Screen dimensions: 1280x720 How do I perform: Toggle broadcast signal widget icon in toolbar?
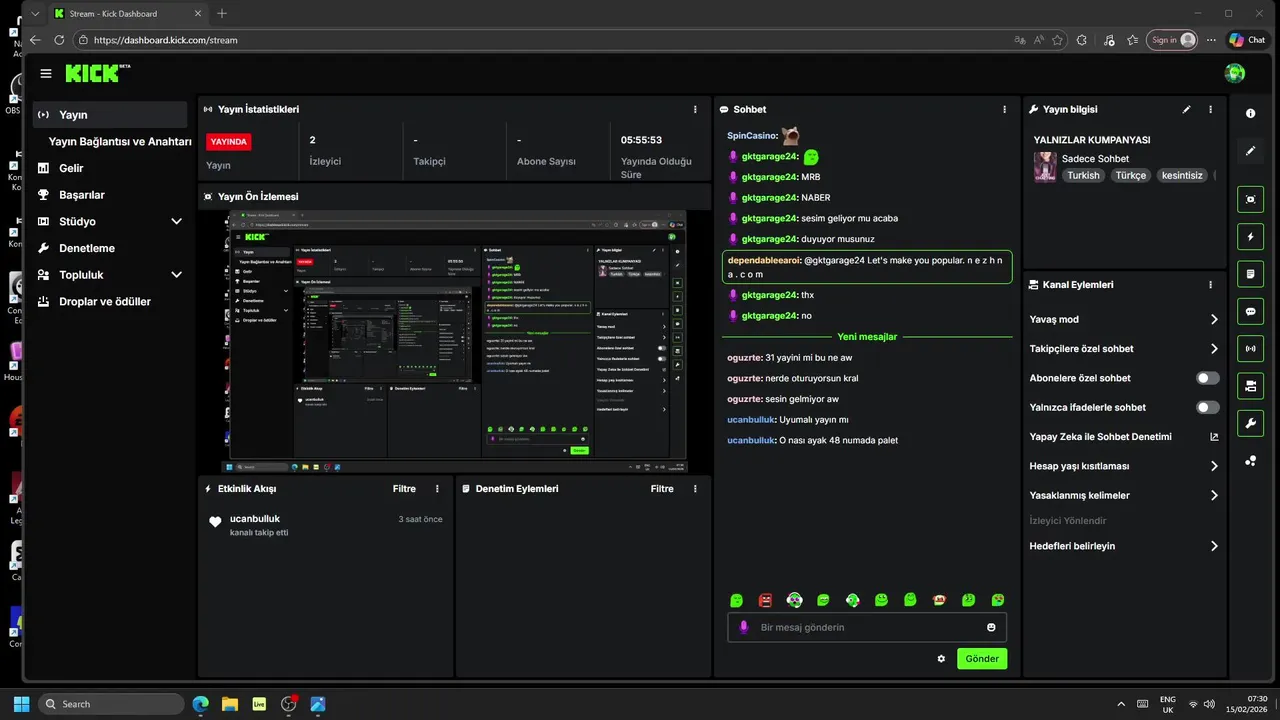(1250, 349)
